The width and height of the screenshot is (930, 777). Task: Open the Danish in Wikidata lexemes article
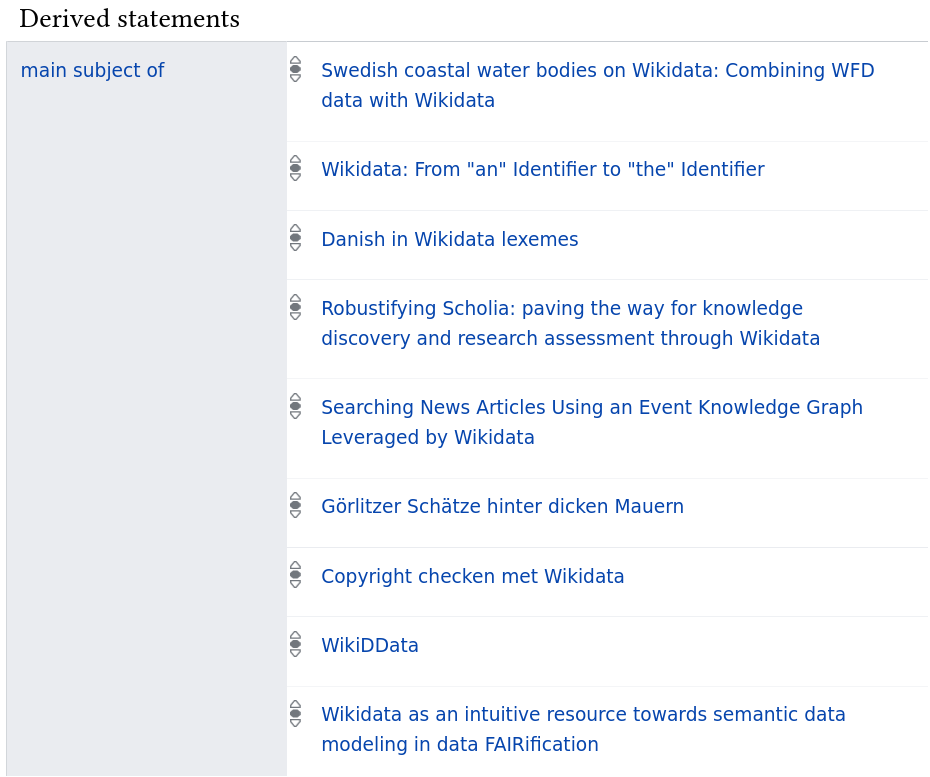pos(449,239)
